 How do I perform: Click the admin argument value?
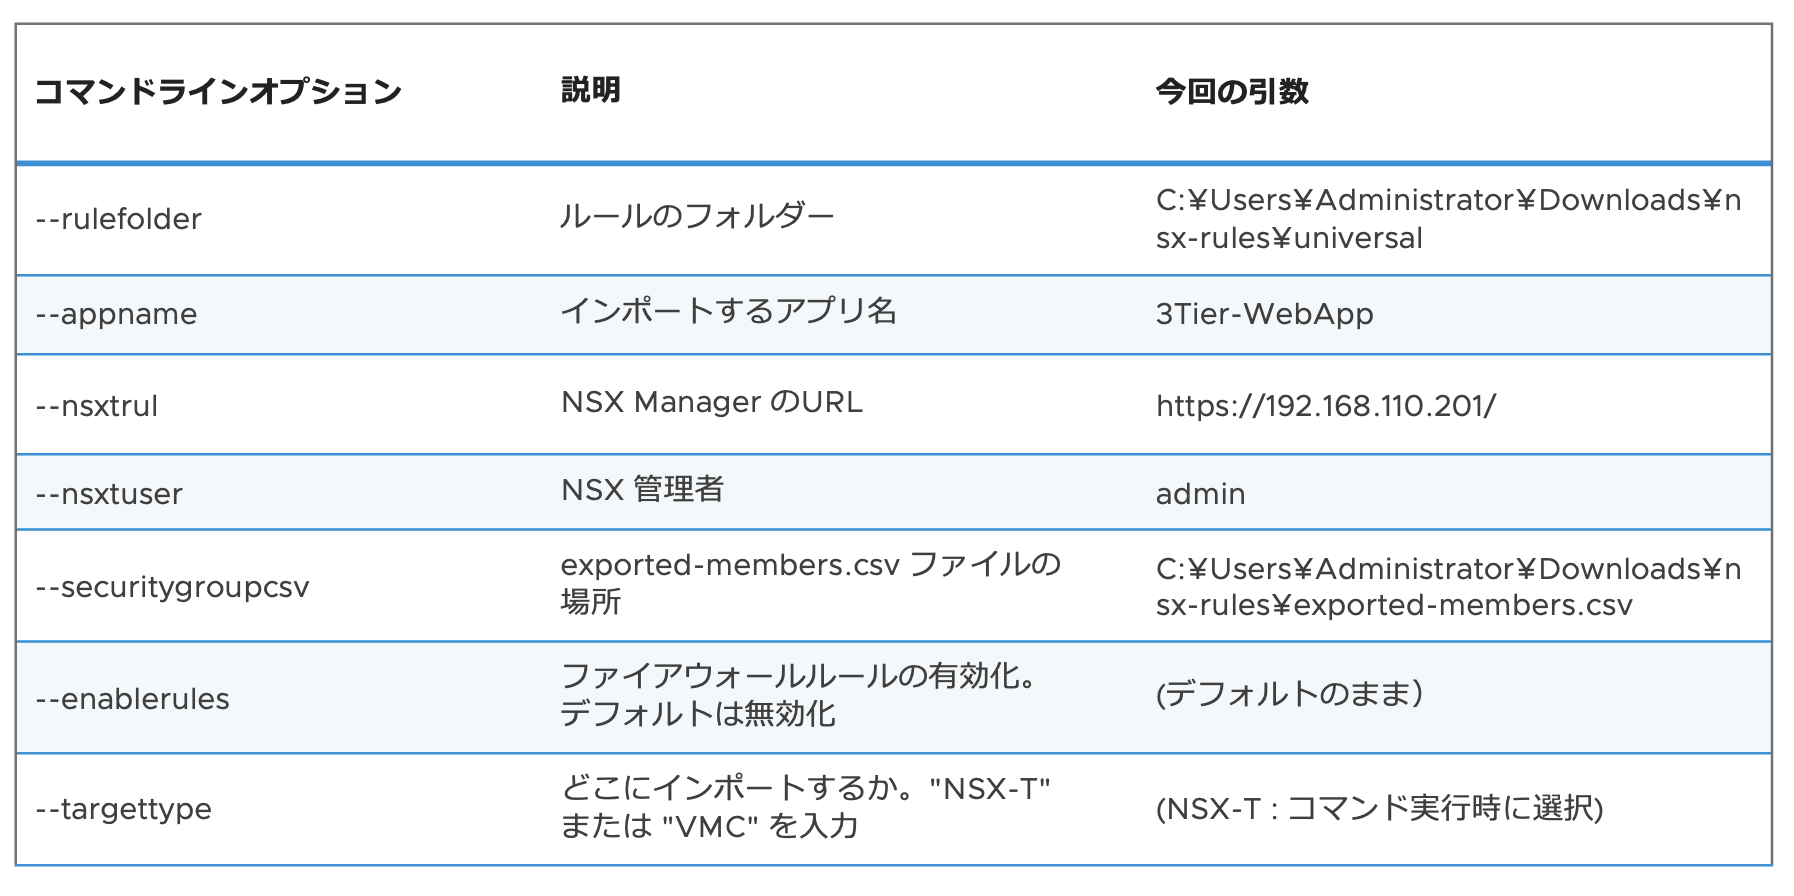pyautogui.click(x=1200, y=494)
